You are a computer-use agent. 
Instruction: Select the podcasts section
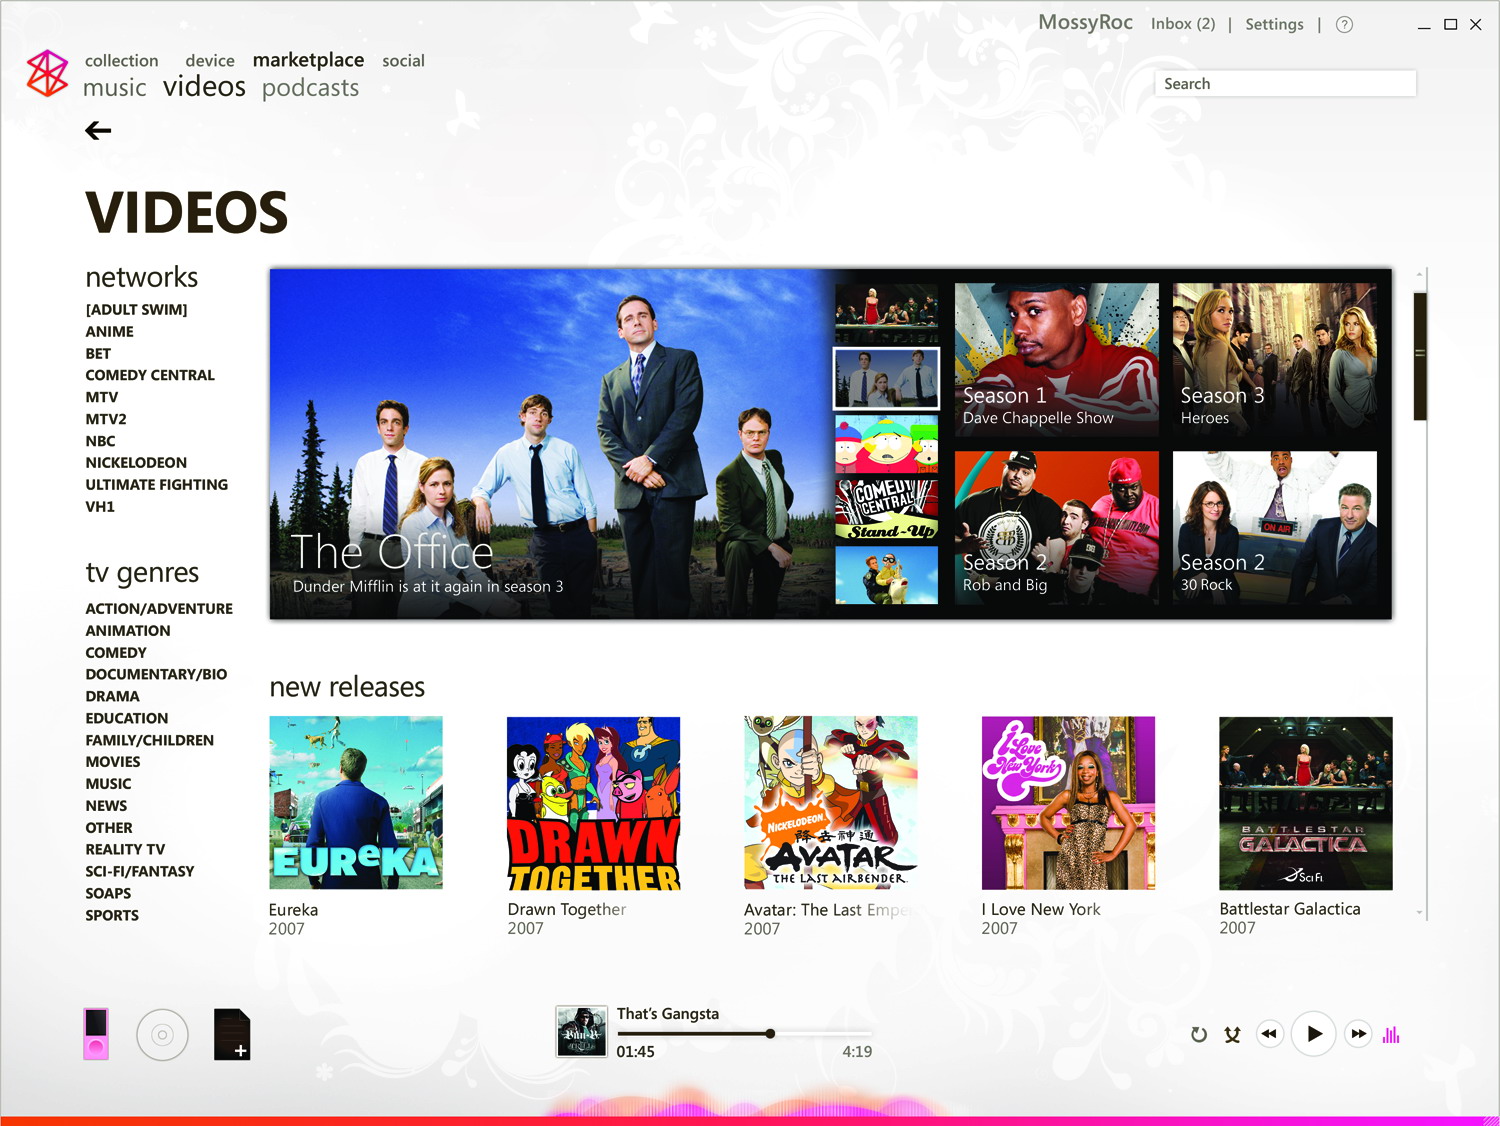tap(310, 88)
